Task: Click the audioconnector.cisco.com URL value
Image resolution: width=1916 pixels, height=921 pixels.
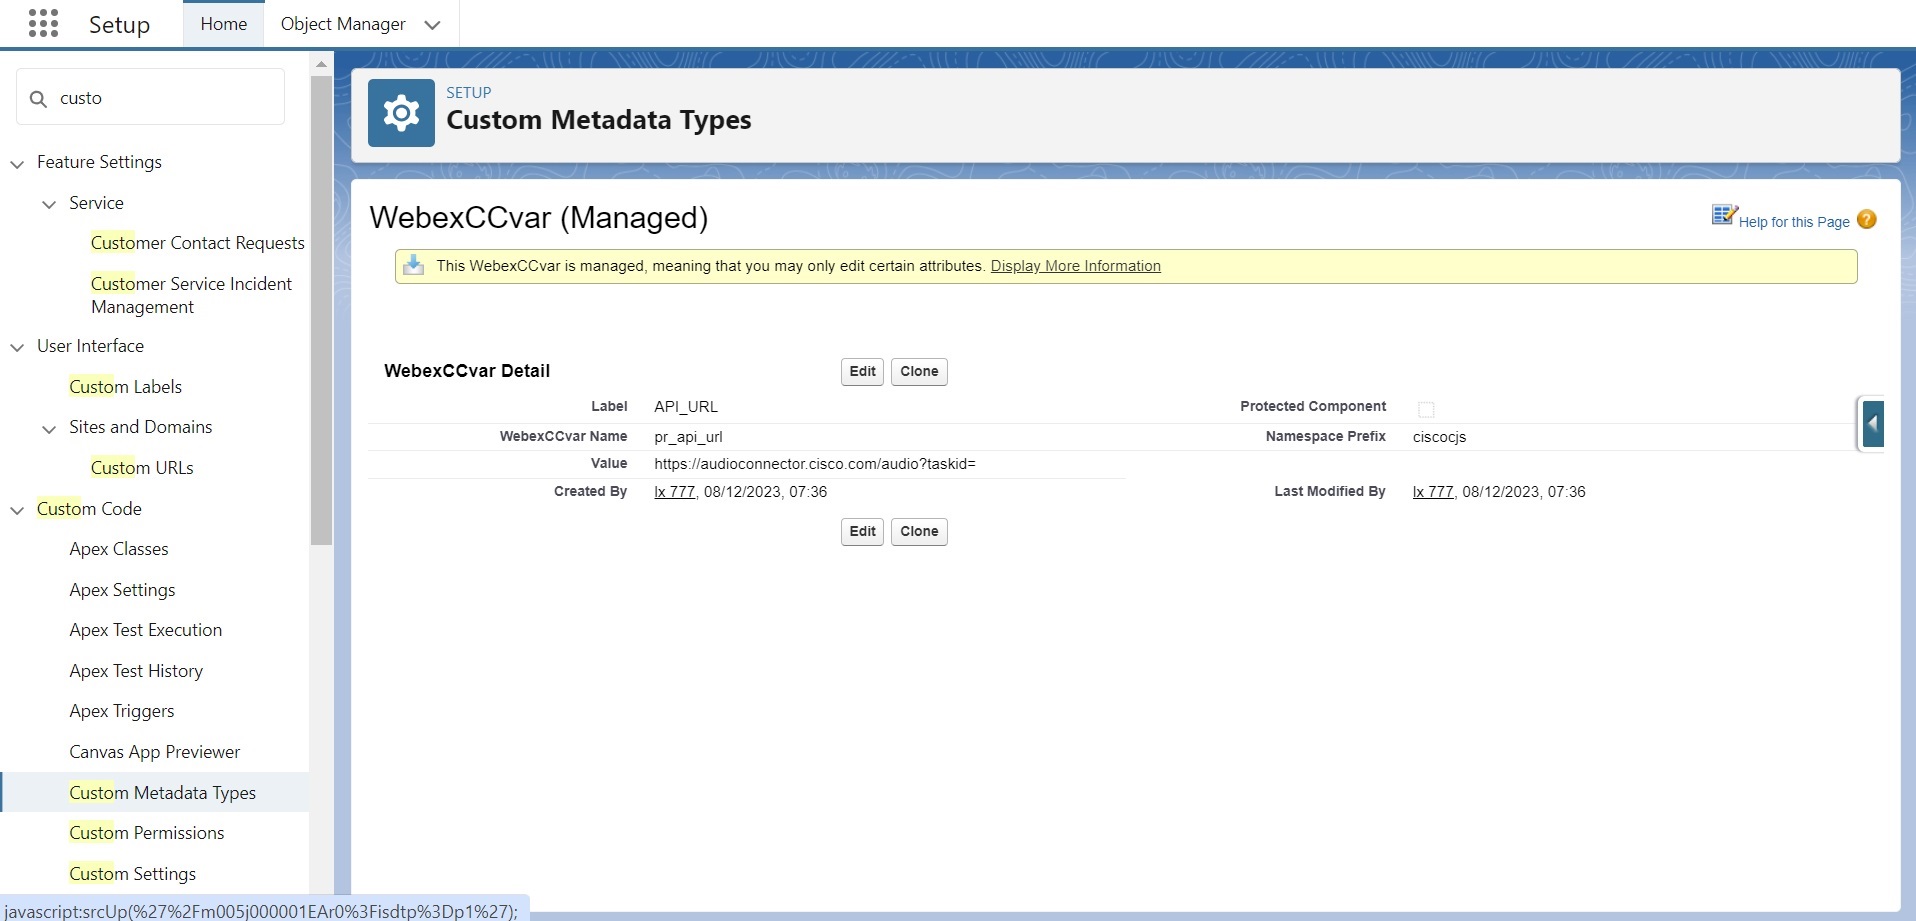Action: pos(815,464)
